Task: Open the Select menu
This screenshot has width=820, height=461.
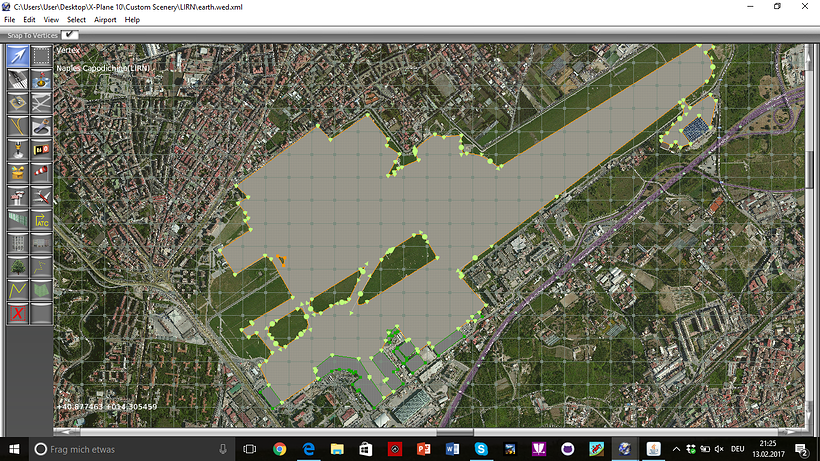Action: 76,20
